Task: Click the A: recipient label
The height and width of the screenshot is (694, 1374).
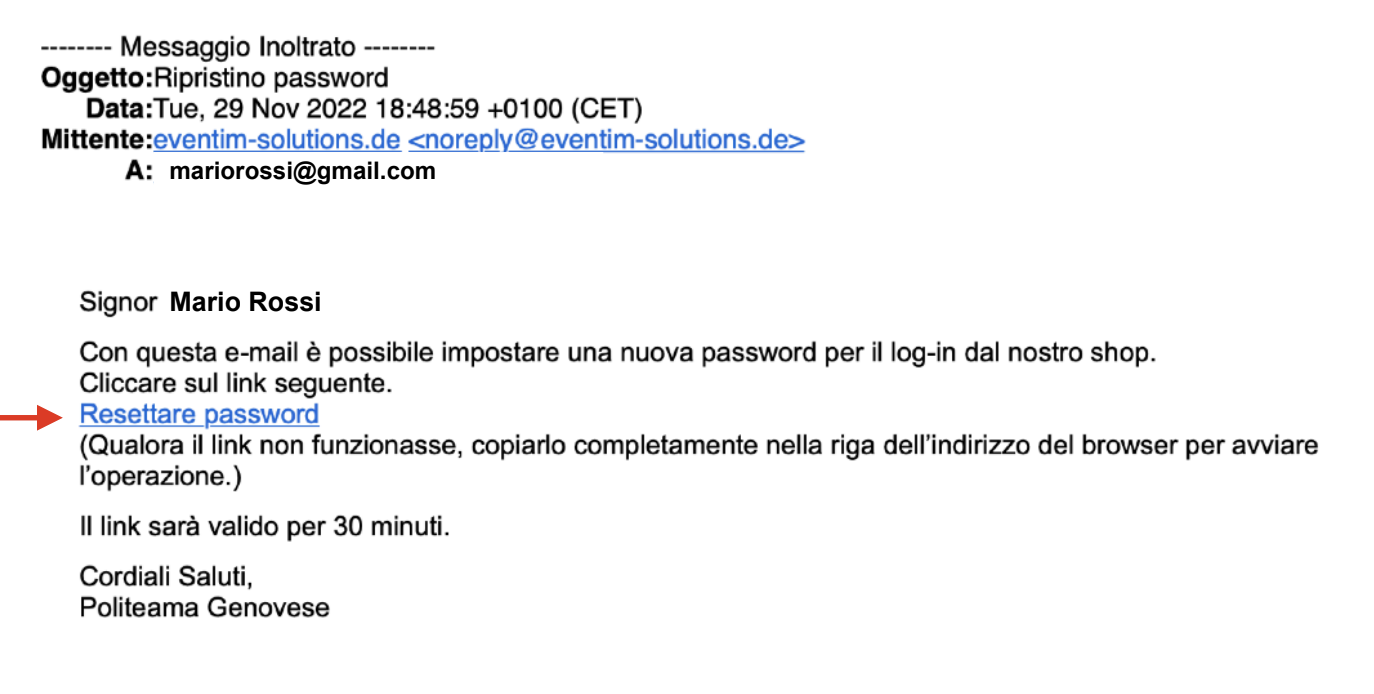Action: [x=139, y=171]
